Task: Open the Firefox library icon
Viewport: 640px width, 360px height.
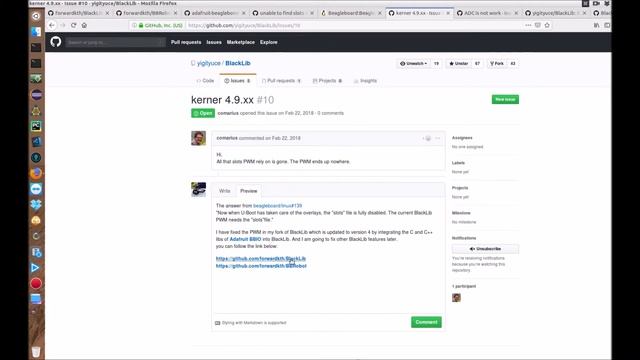Action: pos(597,25)
